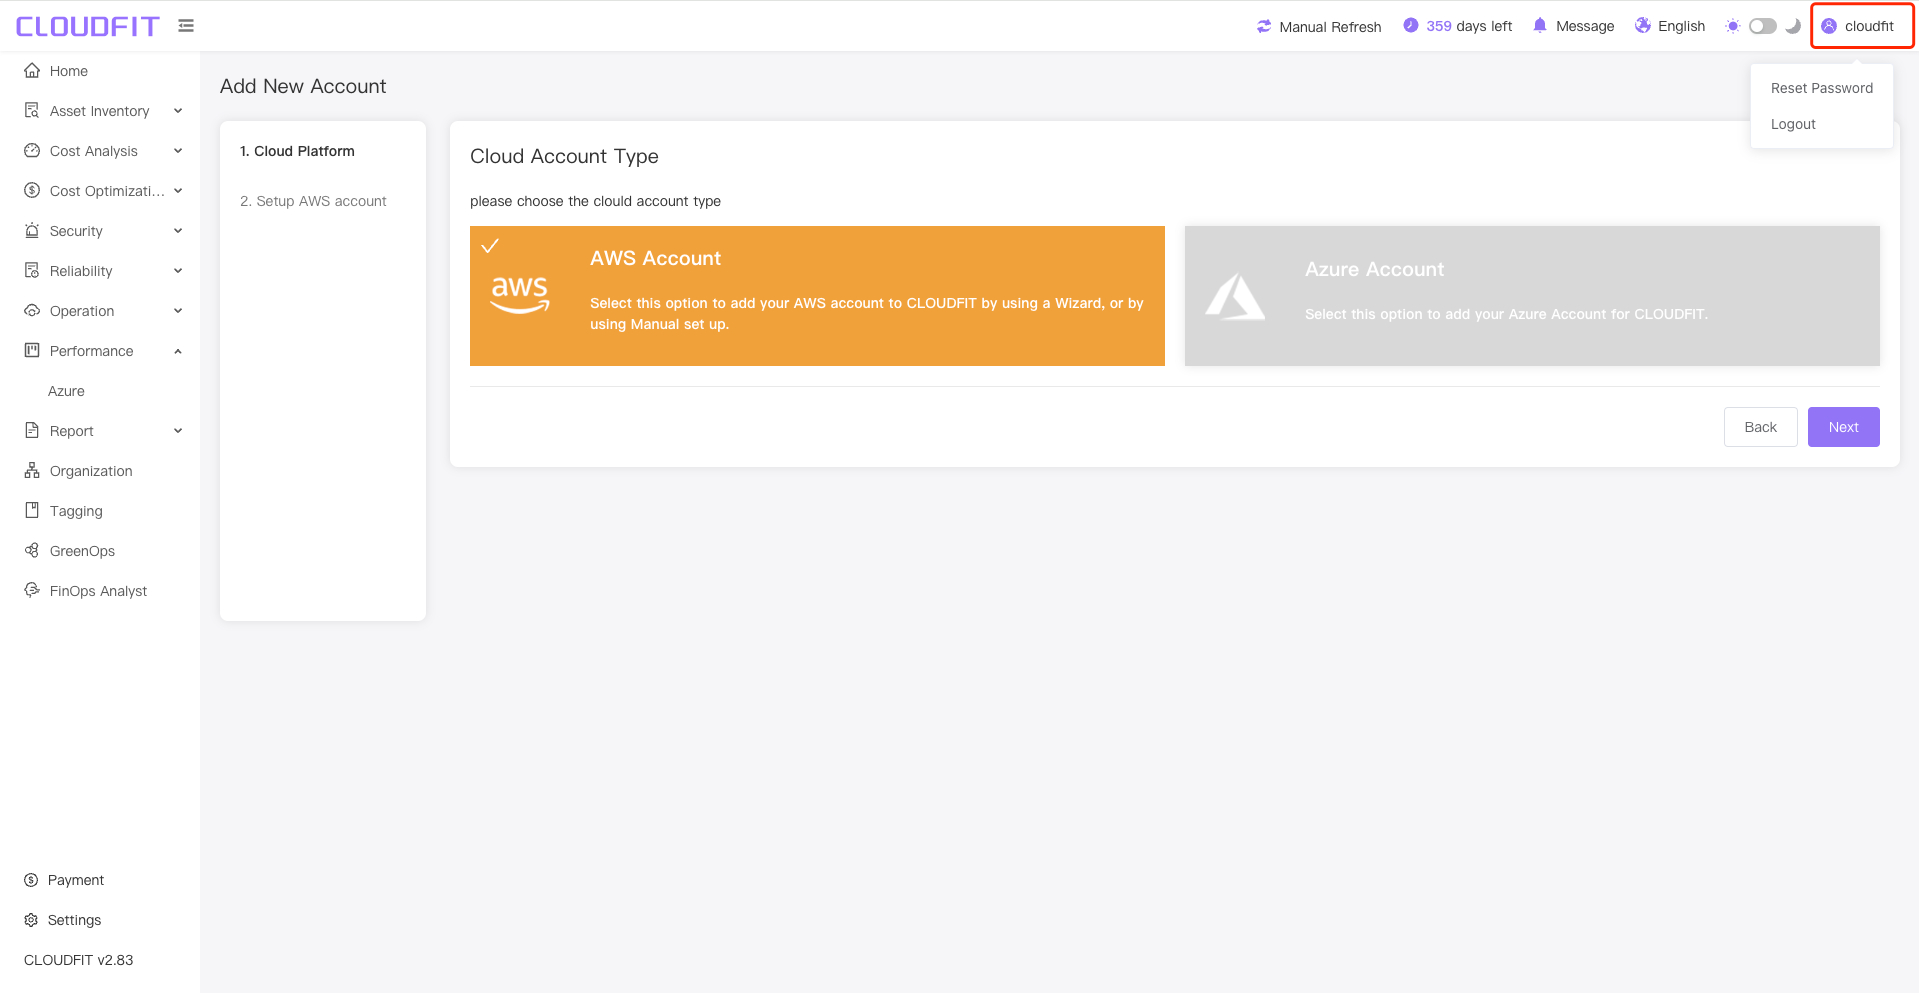Select the AWS Account option card

pos(817,296)
